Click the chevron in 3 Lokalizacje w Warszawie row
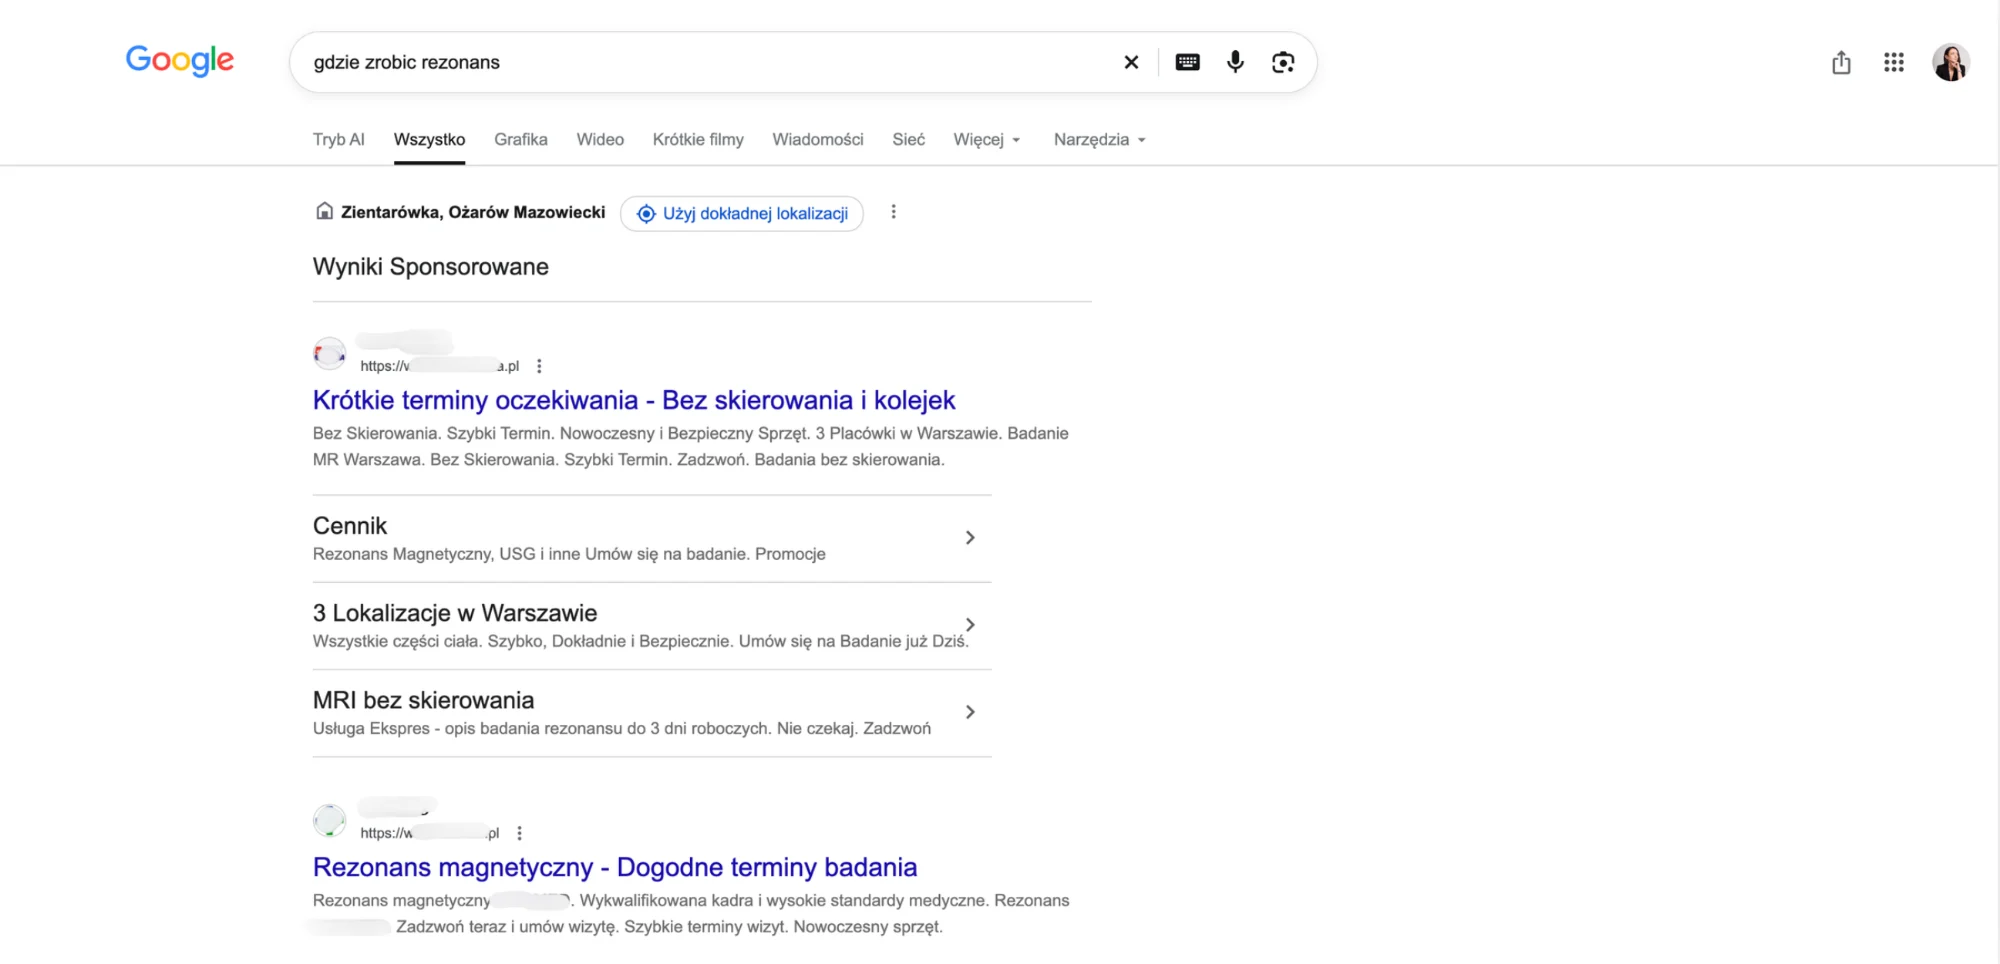The width and height of the screenshot is (2000, 964). click(x=969, y=625)
